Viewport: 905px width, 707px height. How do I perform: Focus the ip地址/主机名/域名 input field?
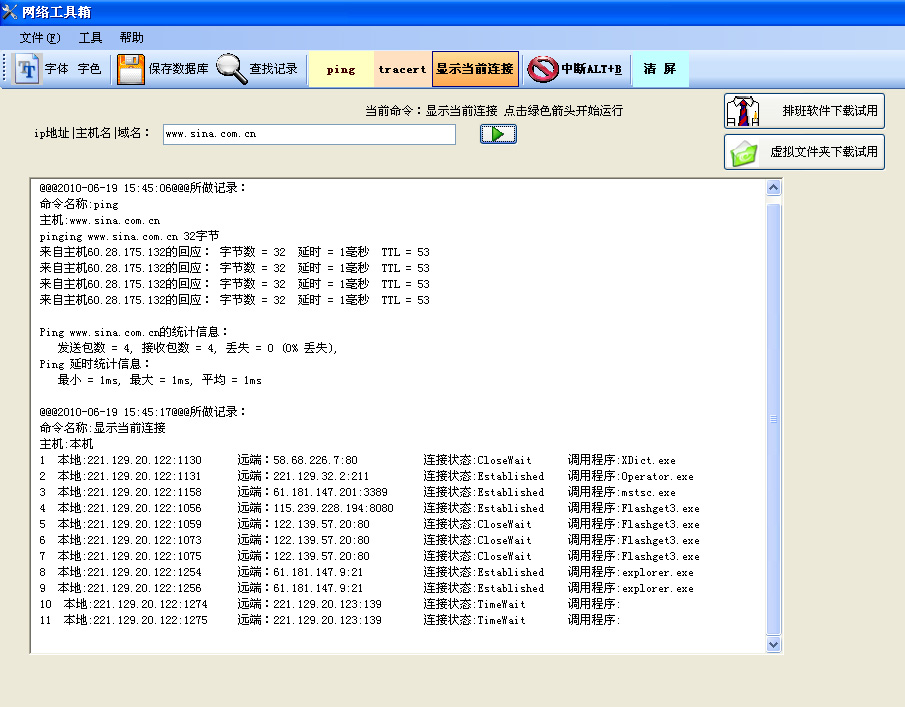click(x=309, y=134)
